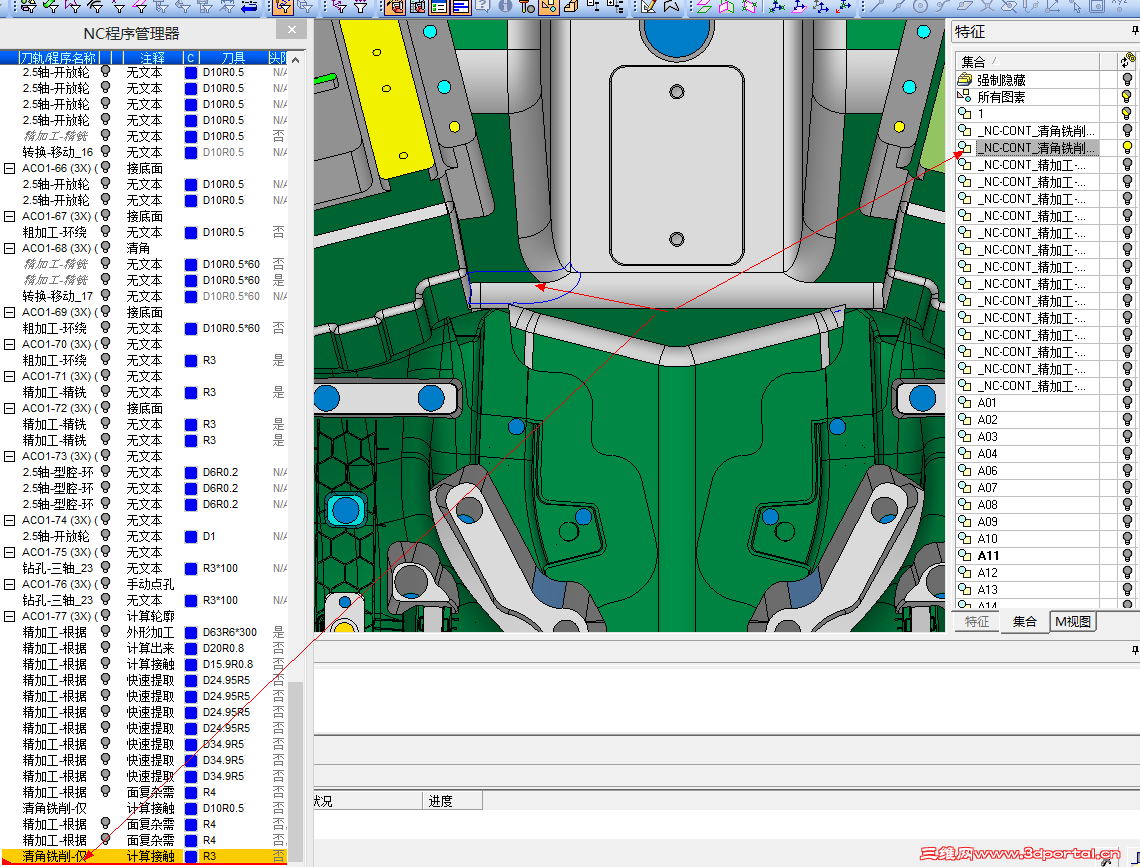Collapse the ACO1-77 (3X) group
Screen dimensions: 1140x867
tap(9, 616)
